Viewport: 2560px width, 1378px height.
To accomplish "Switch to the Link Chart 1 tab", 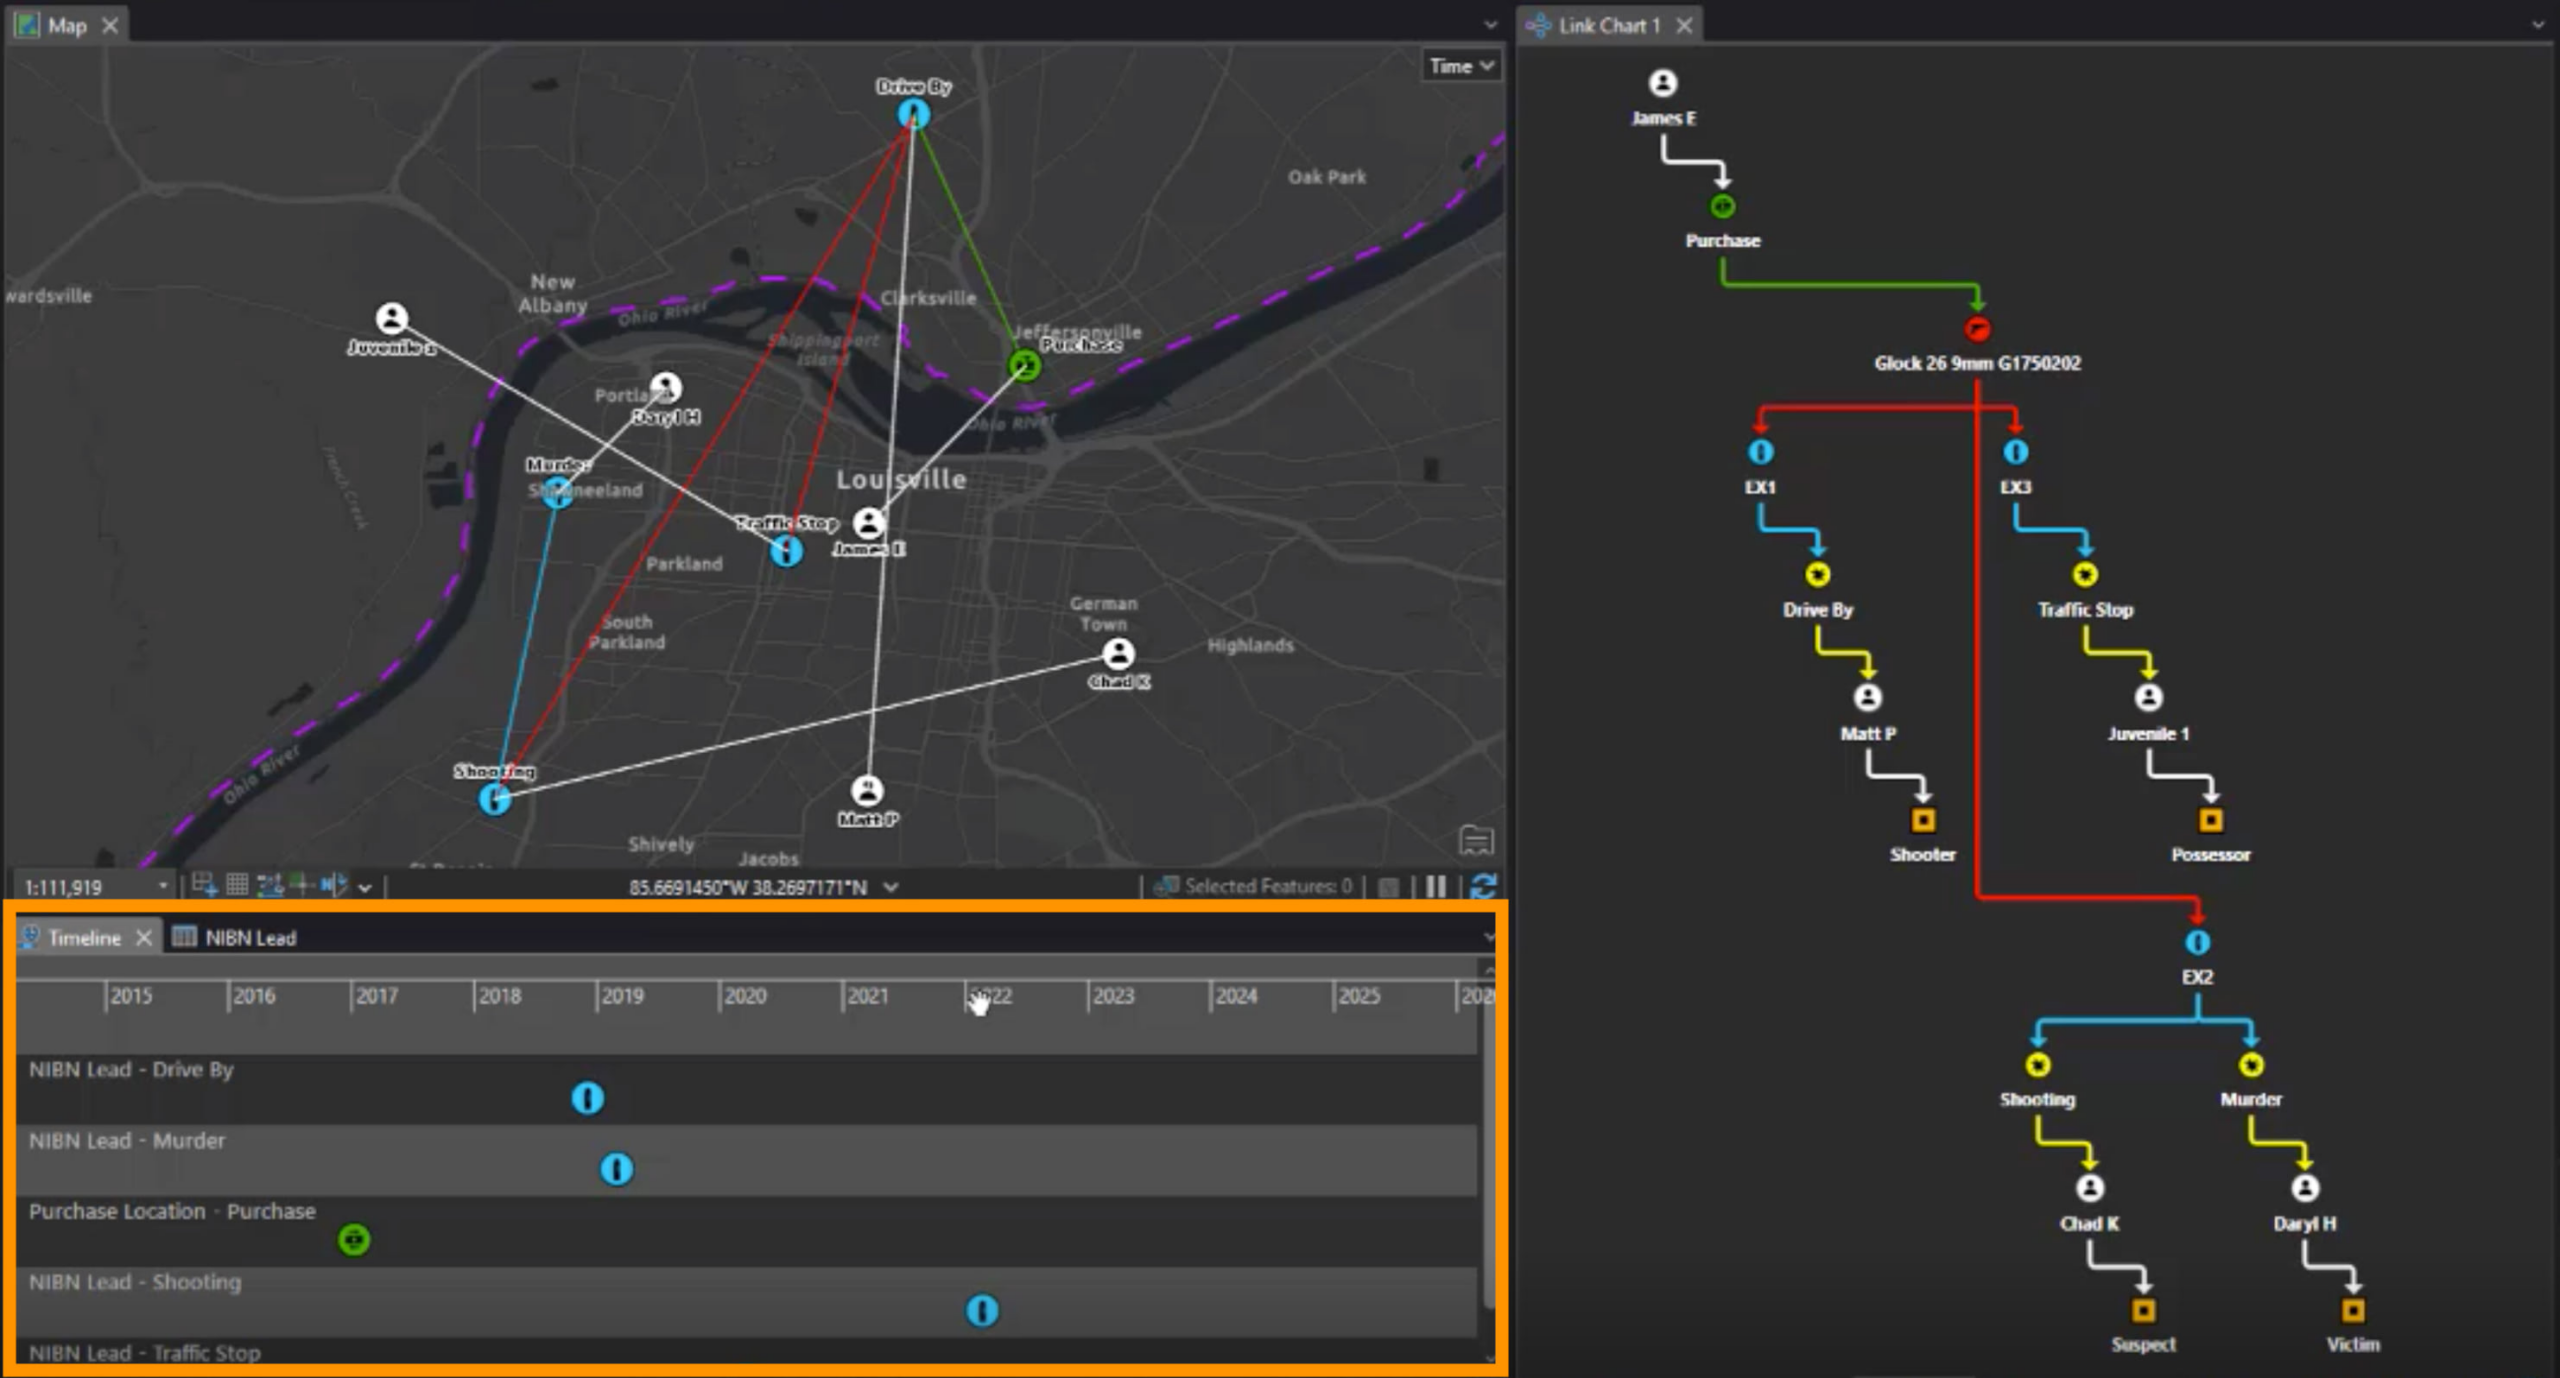I will click(x=1609, y=25).
